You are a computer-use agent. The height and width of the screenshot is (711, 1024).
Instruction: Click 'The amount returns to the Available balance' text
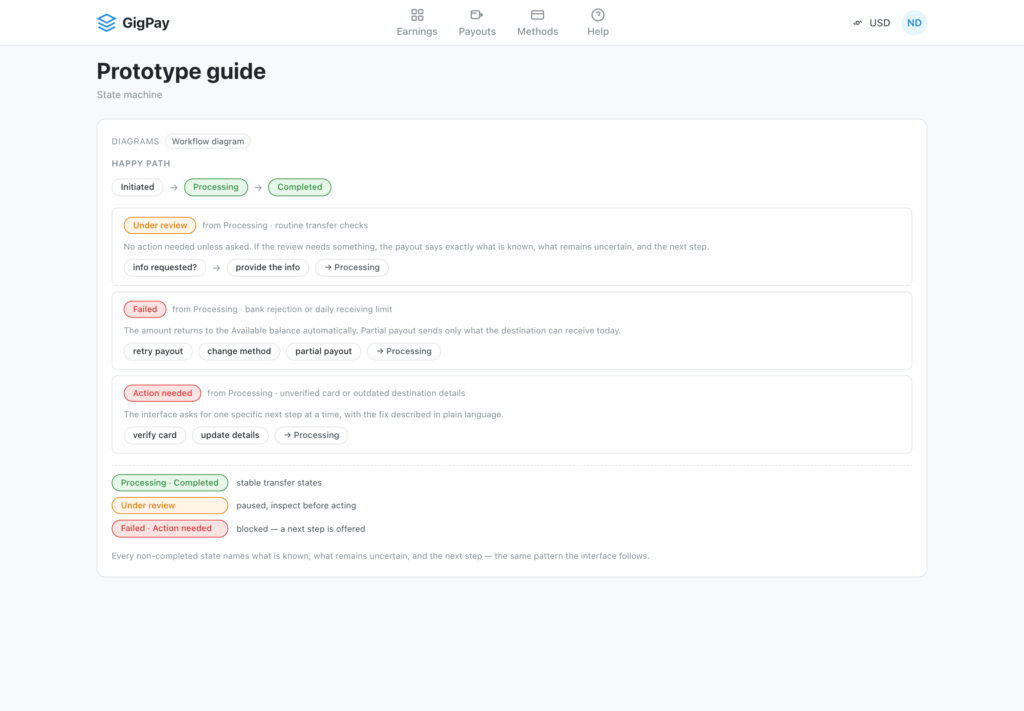tap(372, 330)
